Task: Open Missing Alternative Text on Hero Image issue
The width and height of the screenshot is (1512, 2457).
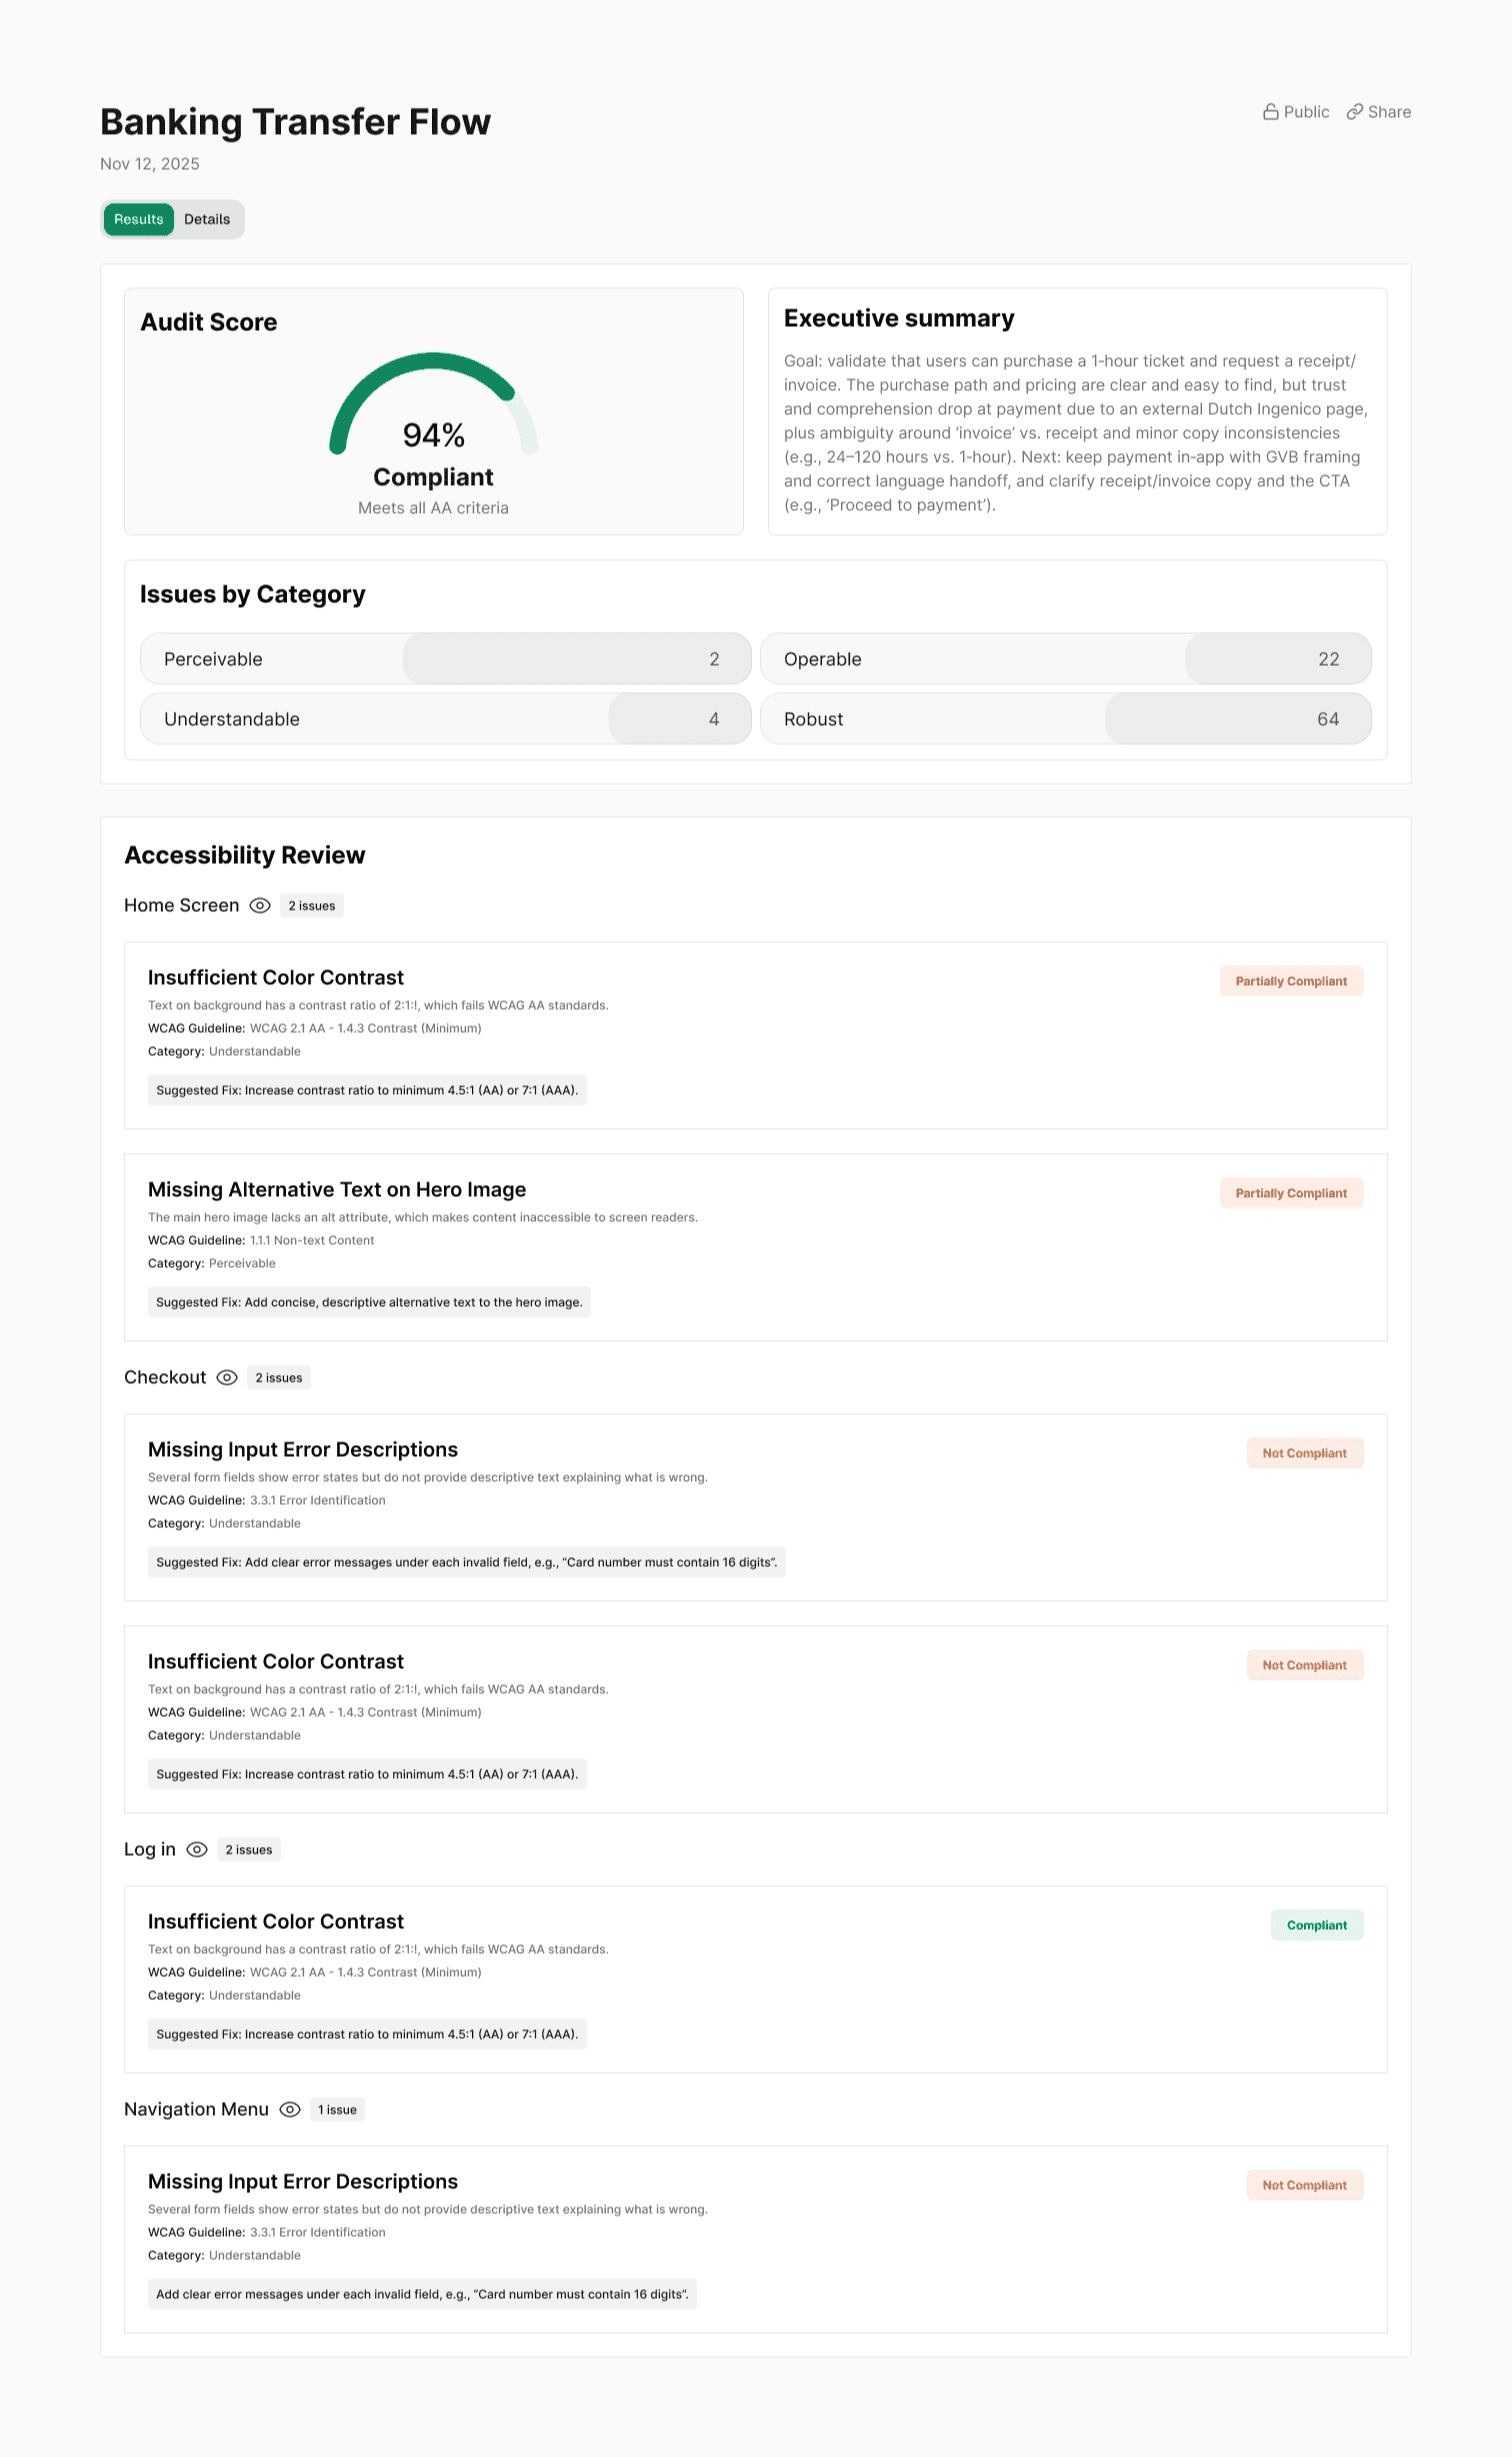Action: [x=337, y=1189]
